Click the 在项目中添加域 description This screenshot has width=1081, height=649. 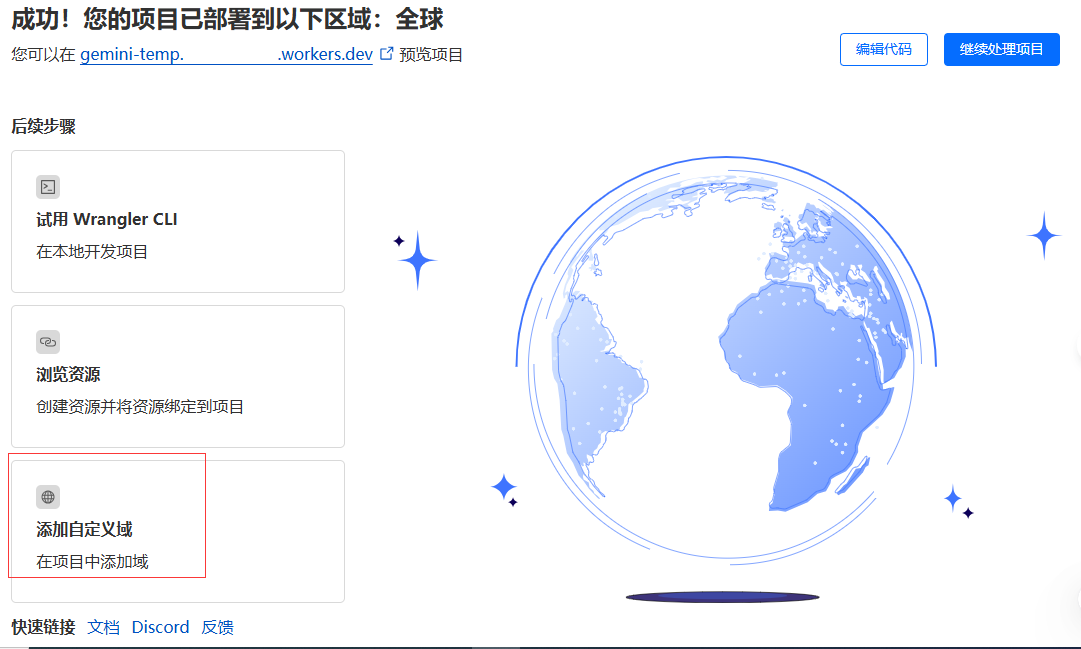(x=92, y=561)
